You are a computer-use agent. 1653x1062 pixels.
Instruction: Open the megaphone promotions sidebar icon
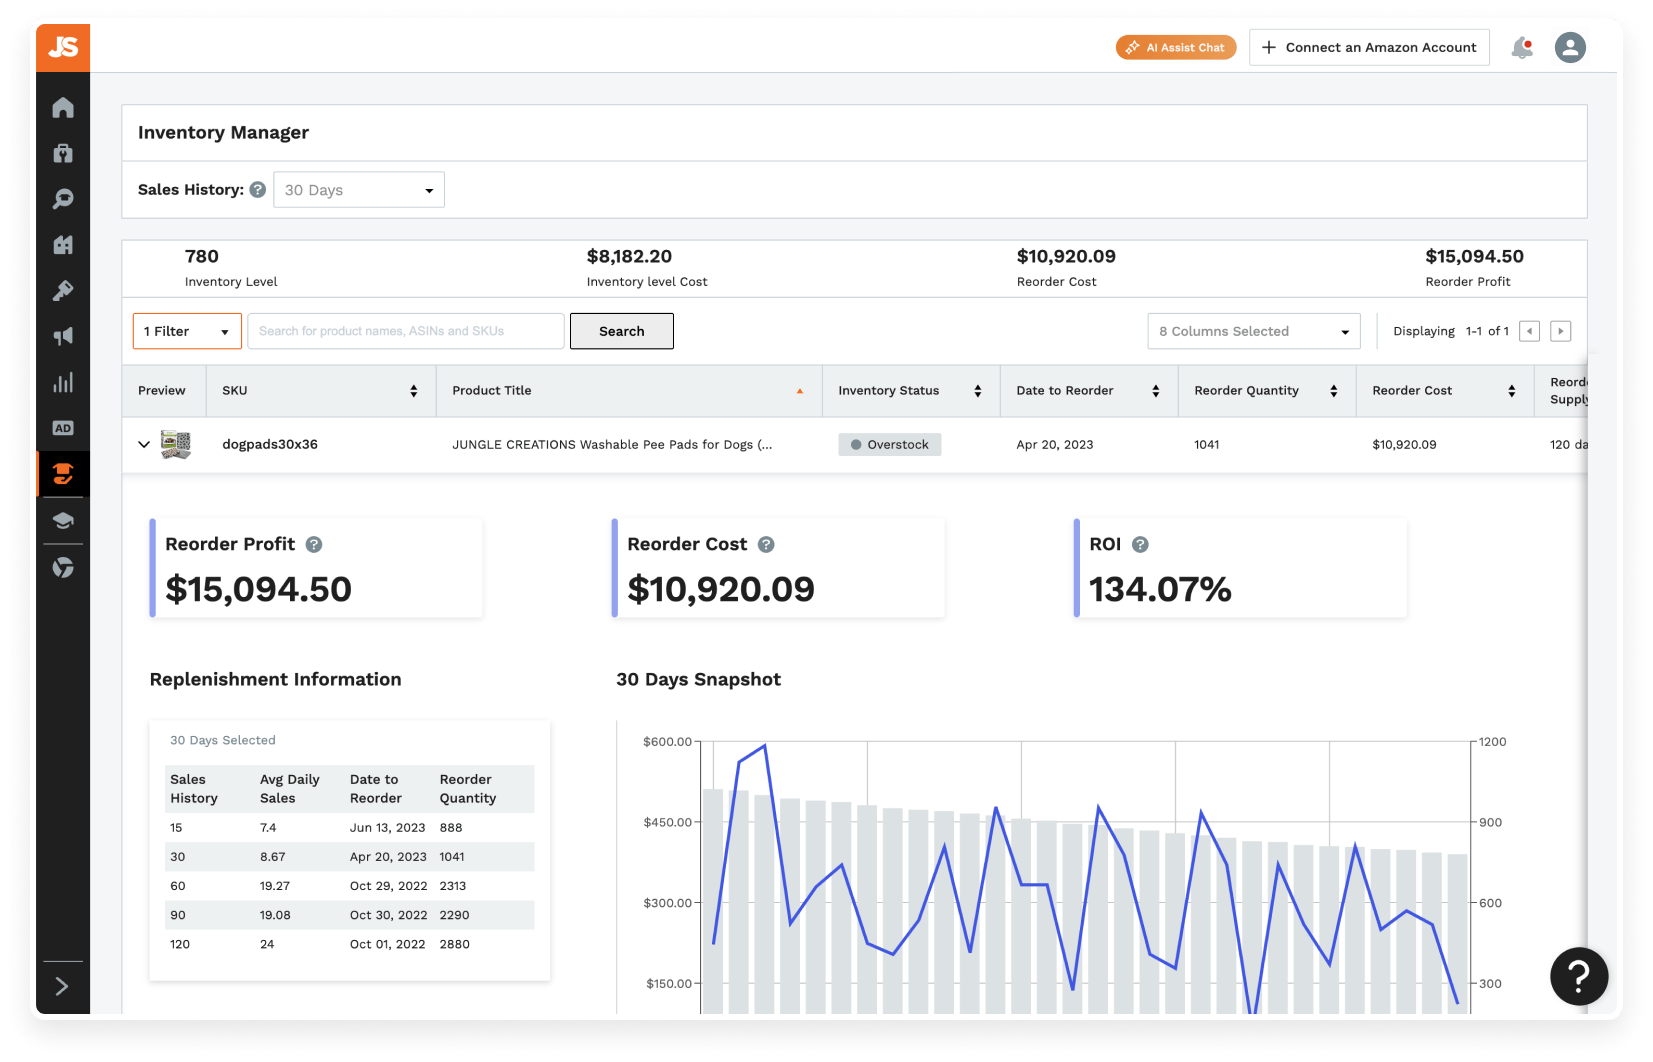coord(63,337)
